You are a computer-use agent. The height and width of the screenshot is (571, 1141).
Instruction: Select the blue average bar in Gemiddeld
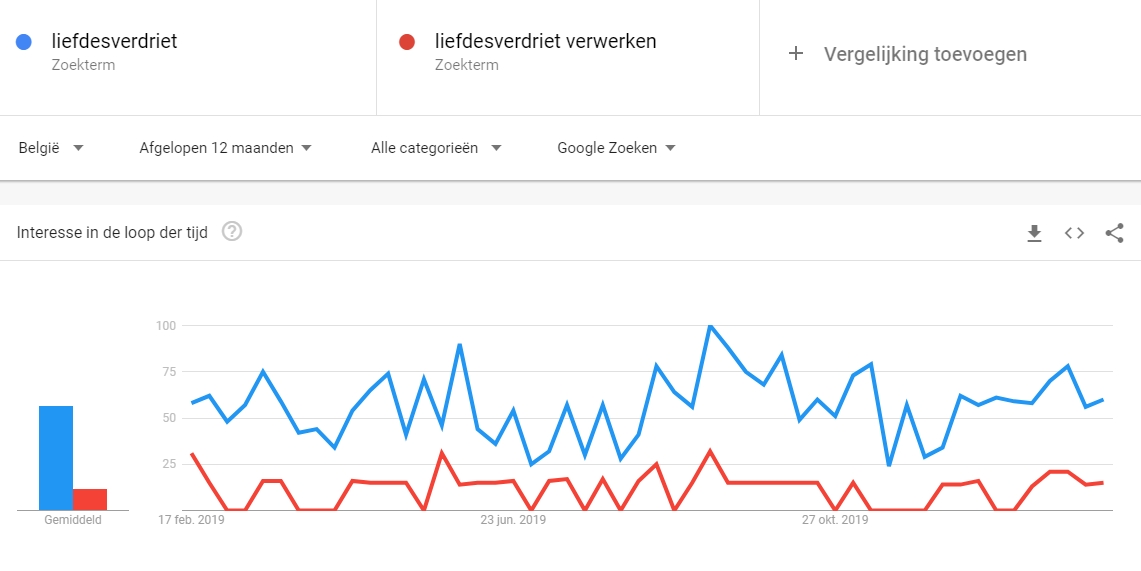[56, 458]
